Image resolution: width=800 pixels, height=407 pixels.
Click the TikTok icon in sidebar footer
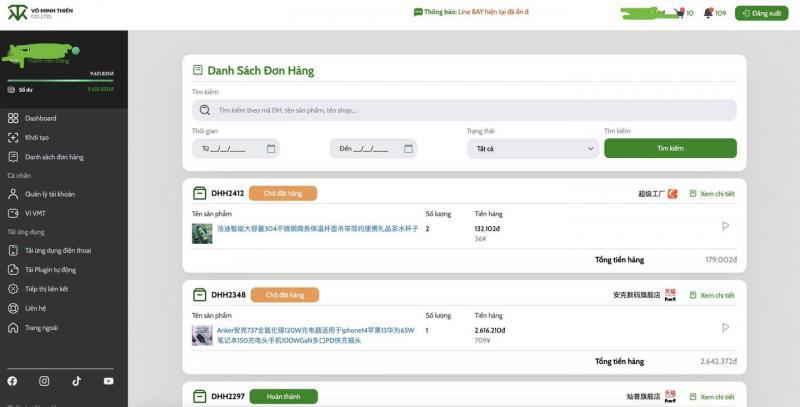click(x=76, y=381)
